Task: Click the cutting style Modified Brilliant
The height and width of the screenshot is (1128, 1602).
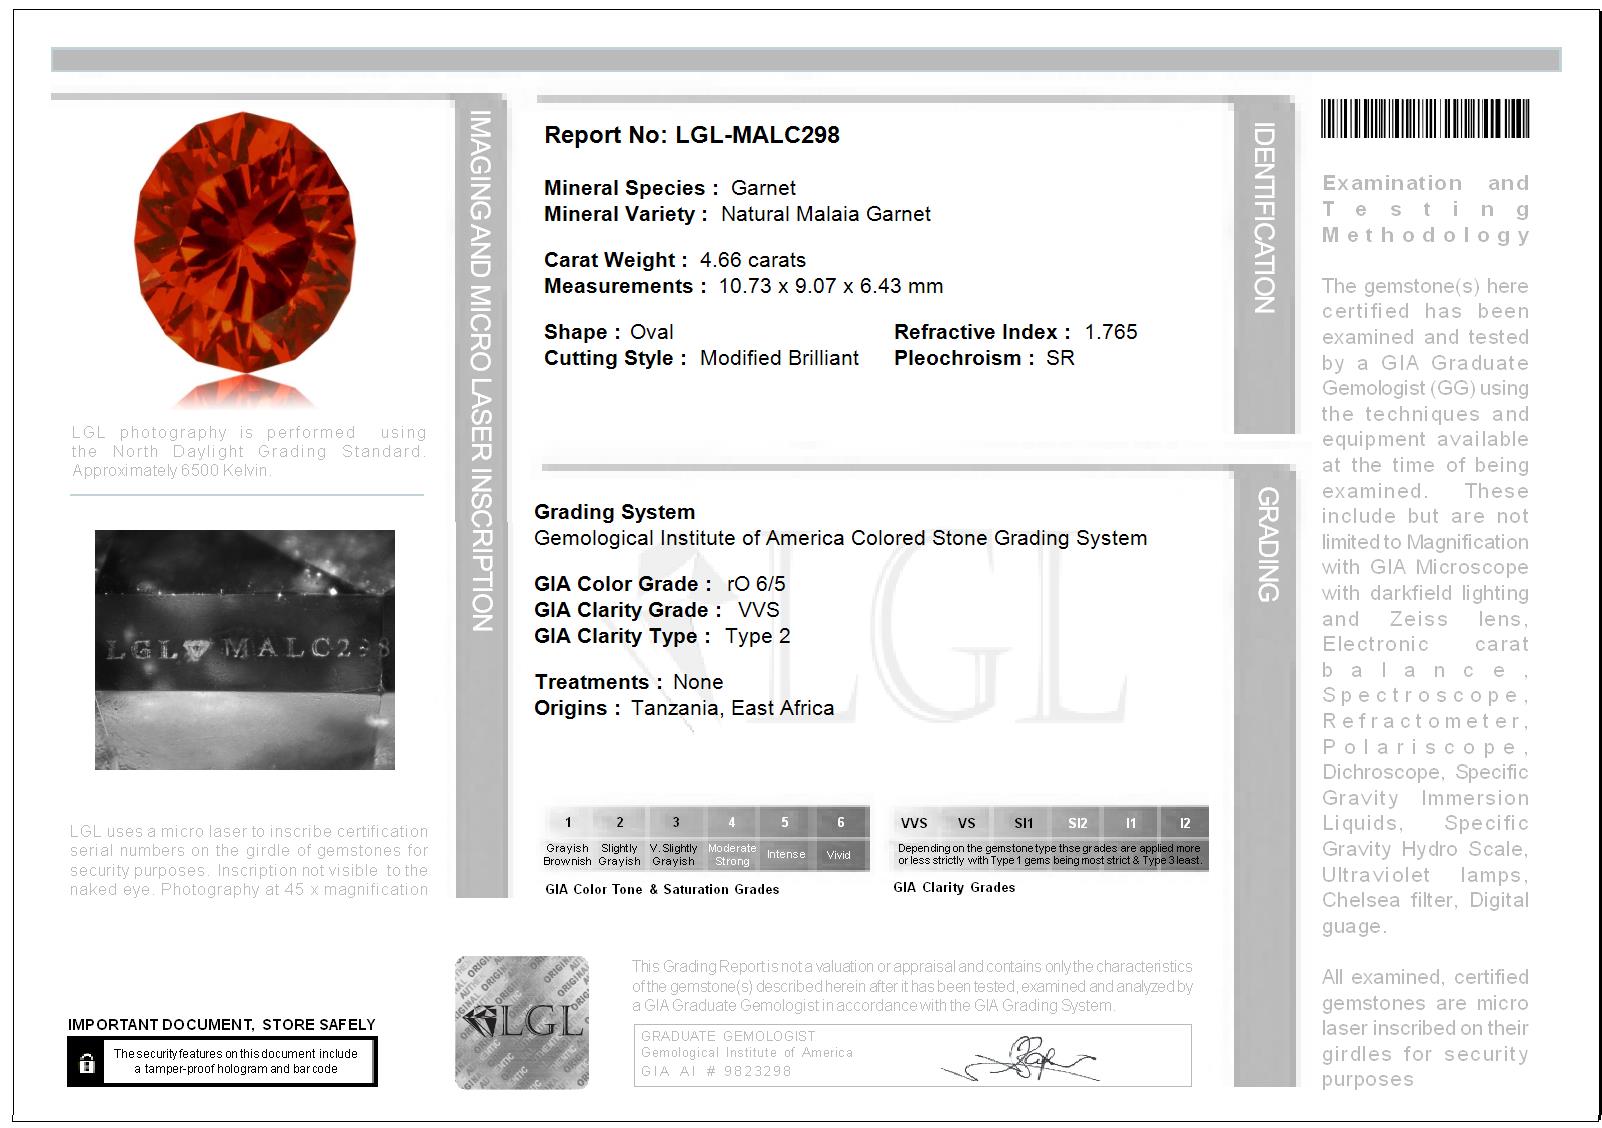Action: pyautogui.click(x=779, y=358)
